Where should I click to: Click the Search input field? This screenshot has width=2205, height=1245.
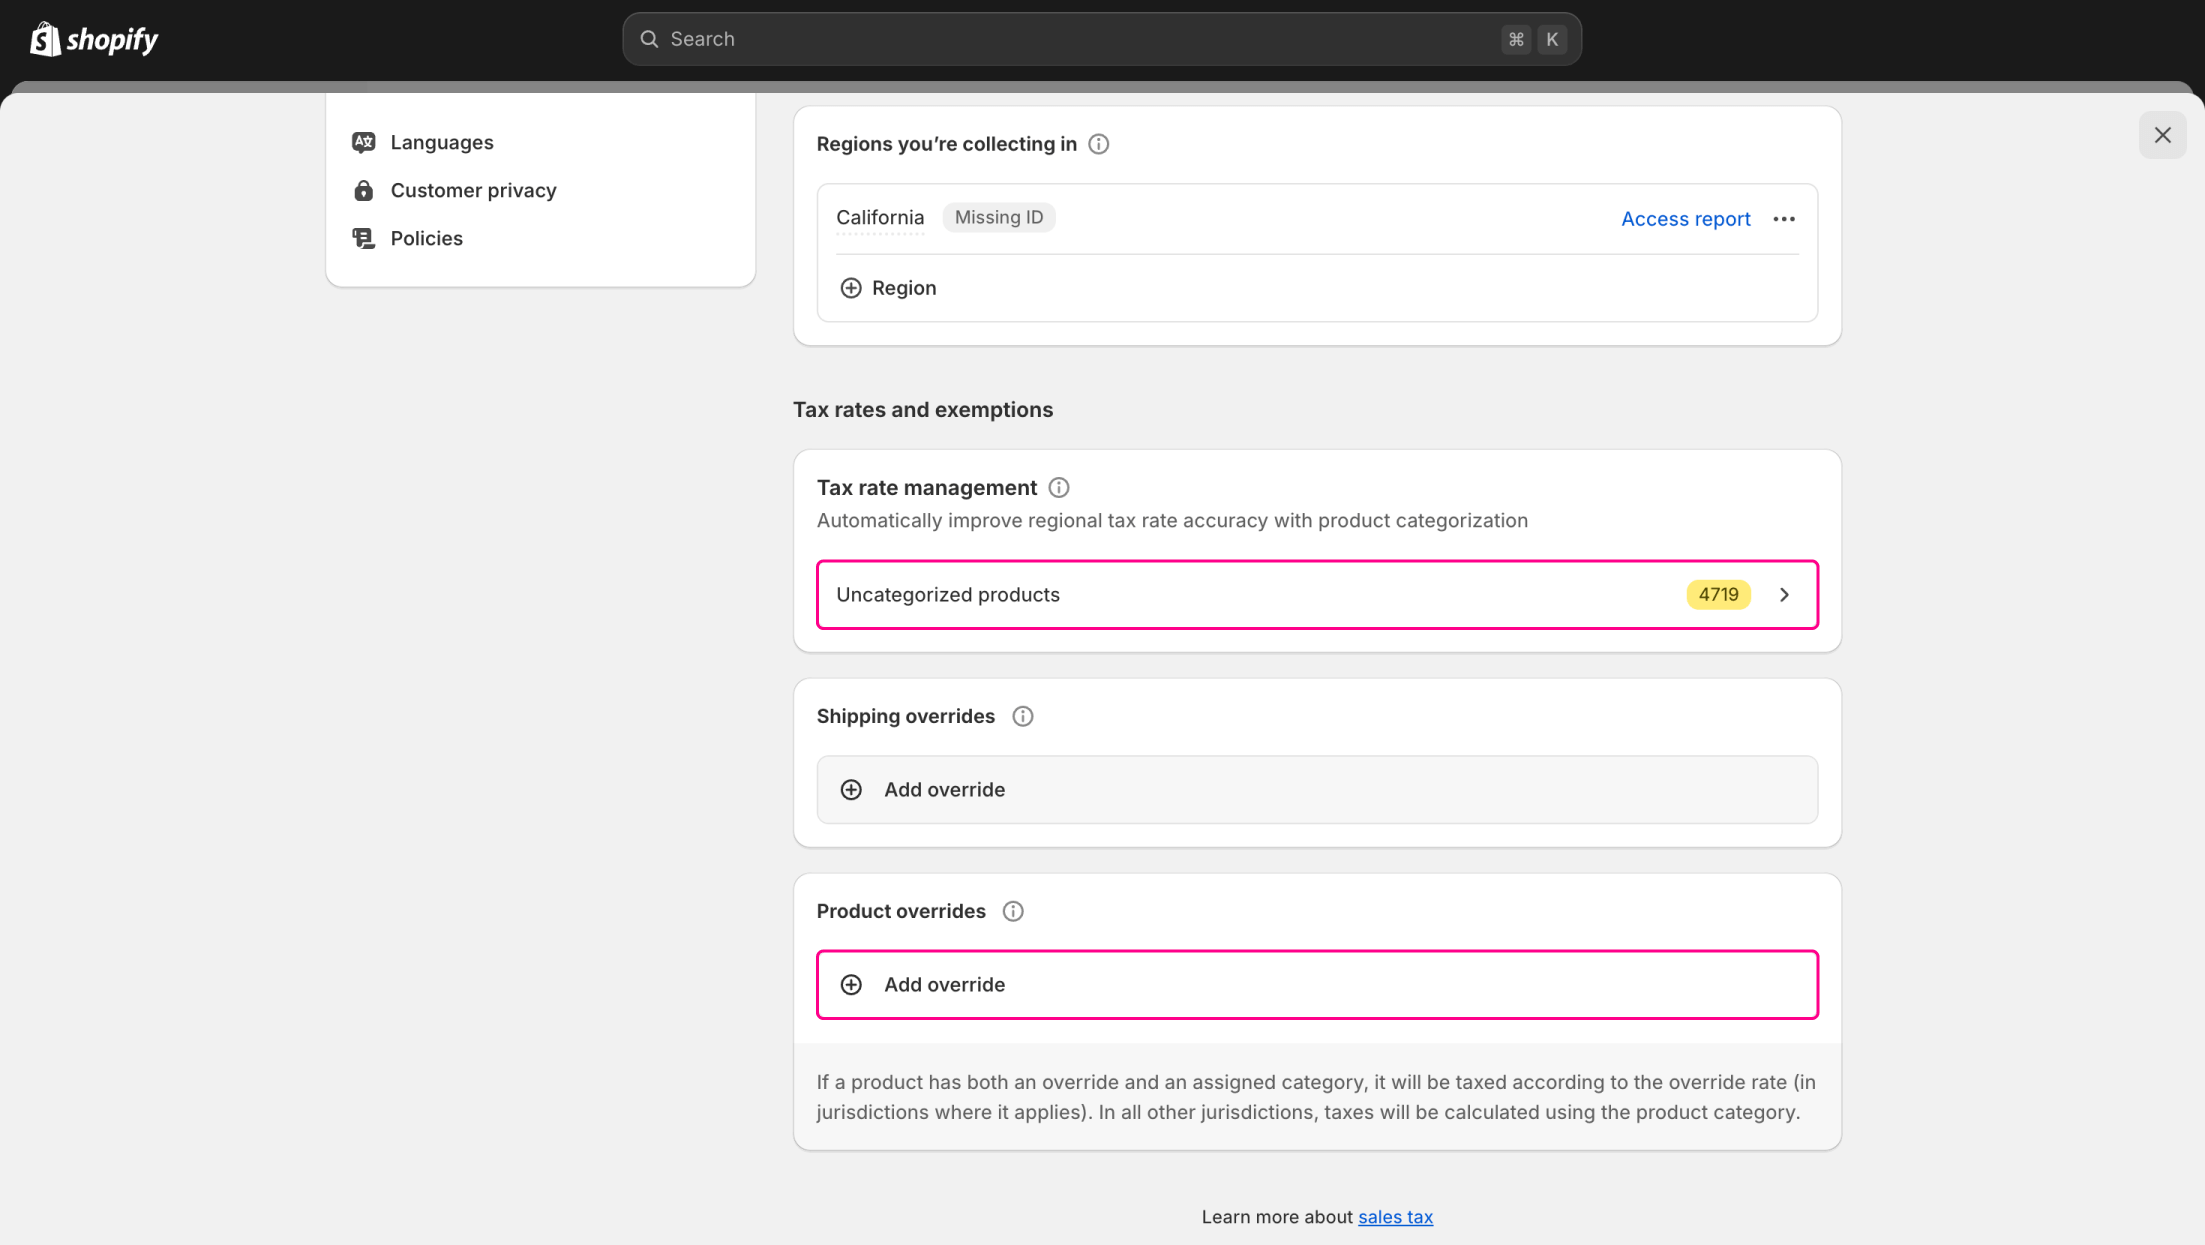(1080, 39)
